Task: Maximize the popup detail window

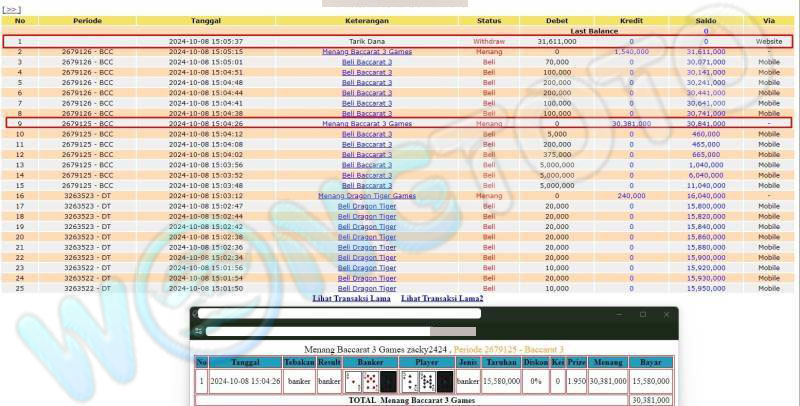Action: 641,314
